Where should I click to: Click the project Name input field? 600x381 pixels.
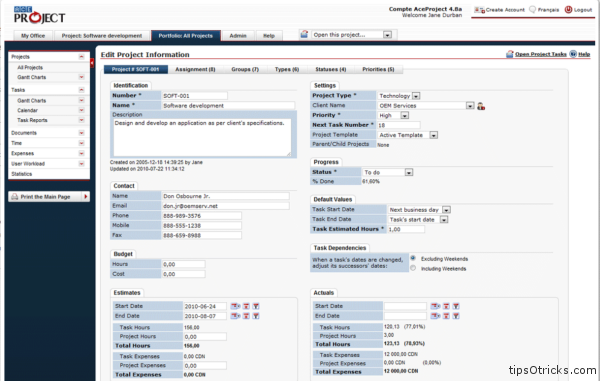tap(228, 106)
